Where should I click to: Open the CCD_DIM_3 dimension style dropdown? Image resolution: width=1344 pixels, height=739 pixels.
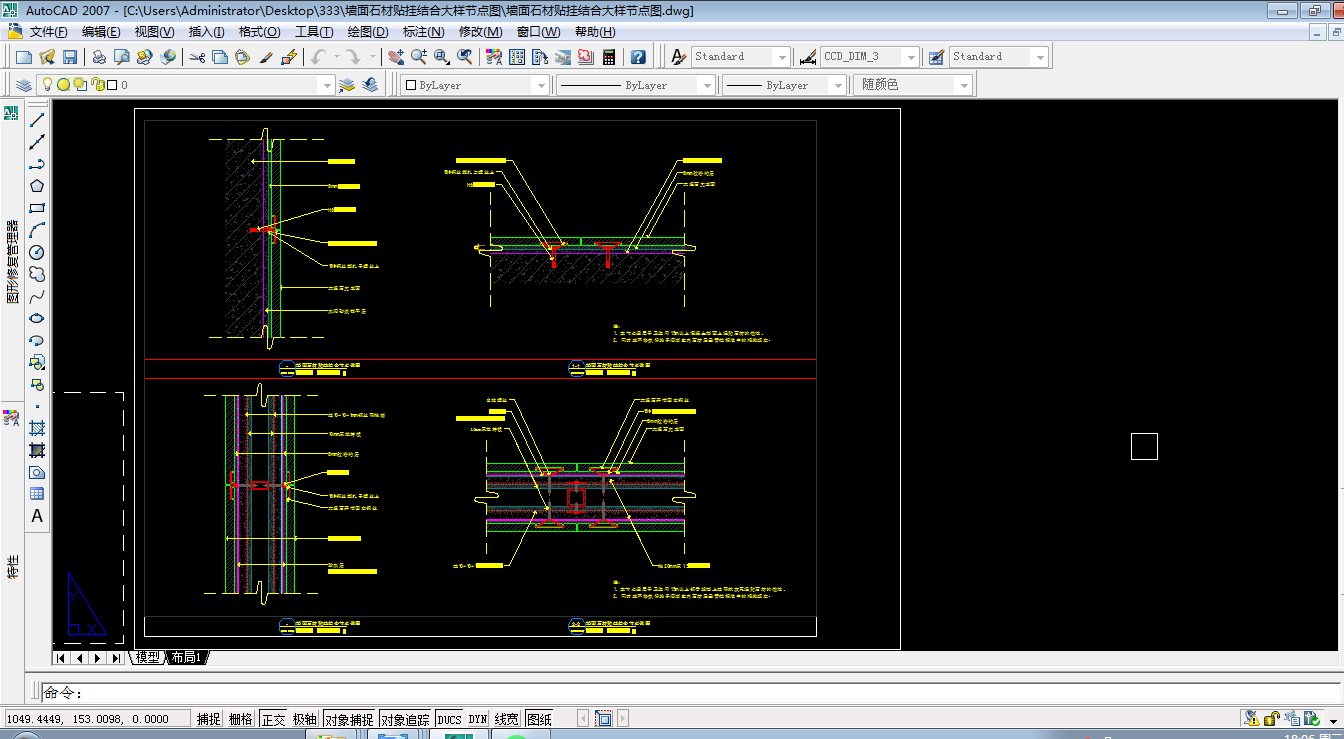910,57
